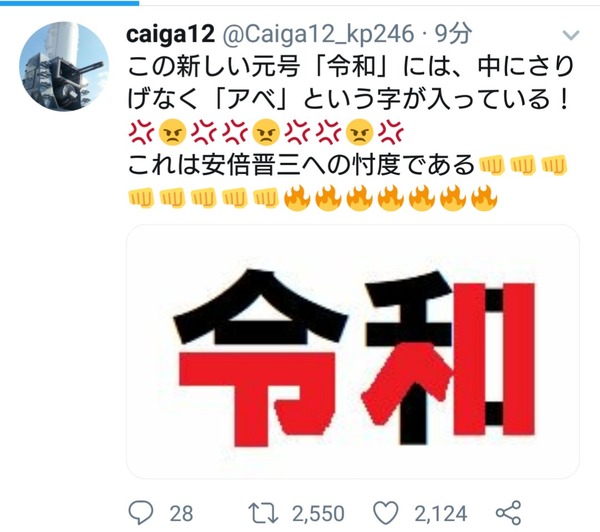
Task: Open the share icon menu
Action: coord(509,512)
